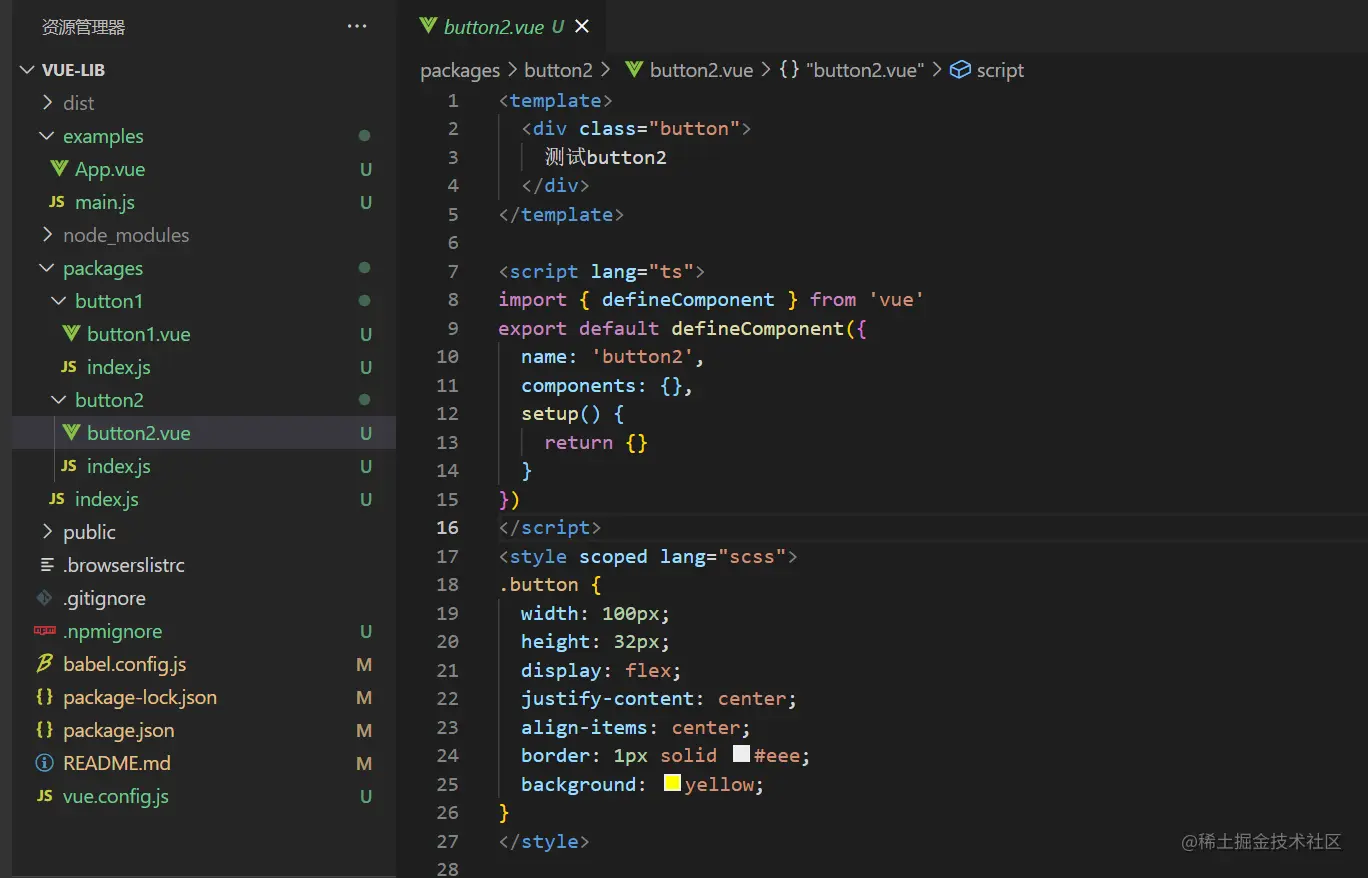The image size is (1368, 878).
Task: Click the scoped keyword in style tag
Action: (613, 556)
